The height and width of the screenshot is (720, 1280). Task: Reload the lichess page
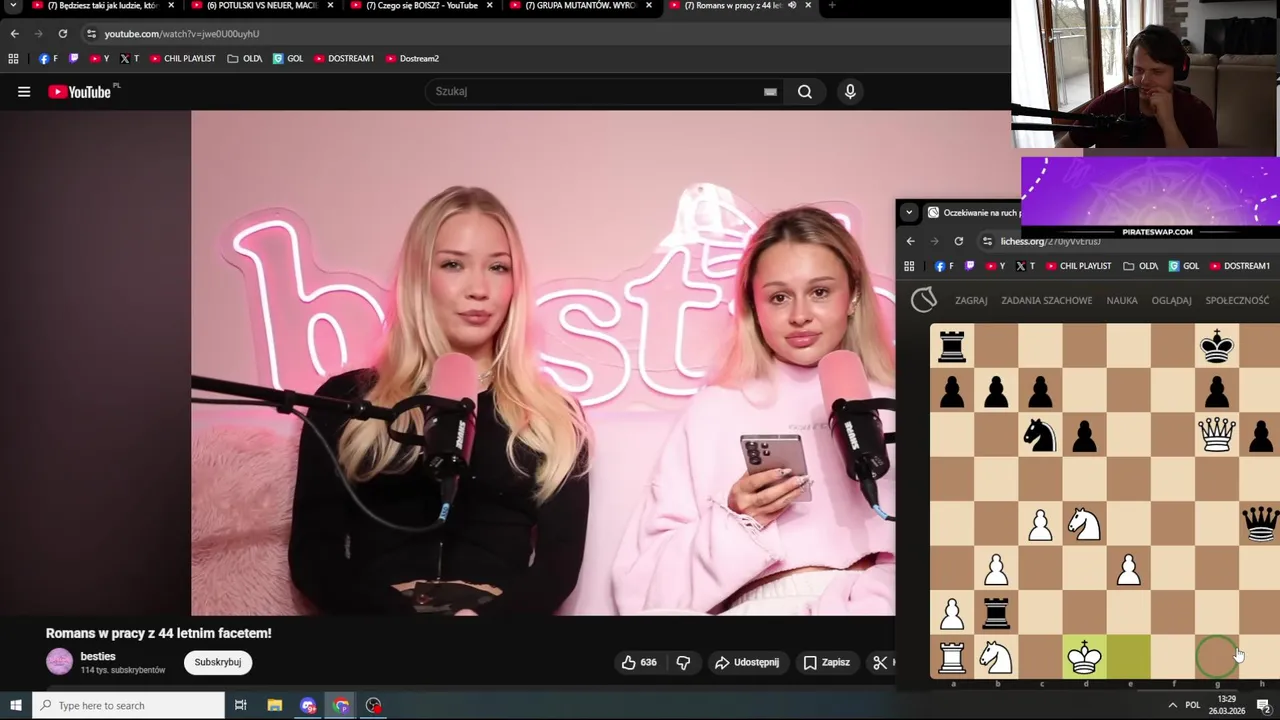point(958,241)
